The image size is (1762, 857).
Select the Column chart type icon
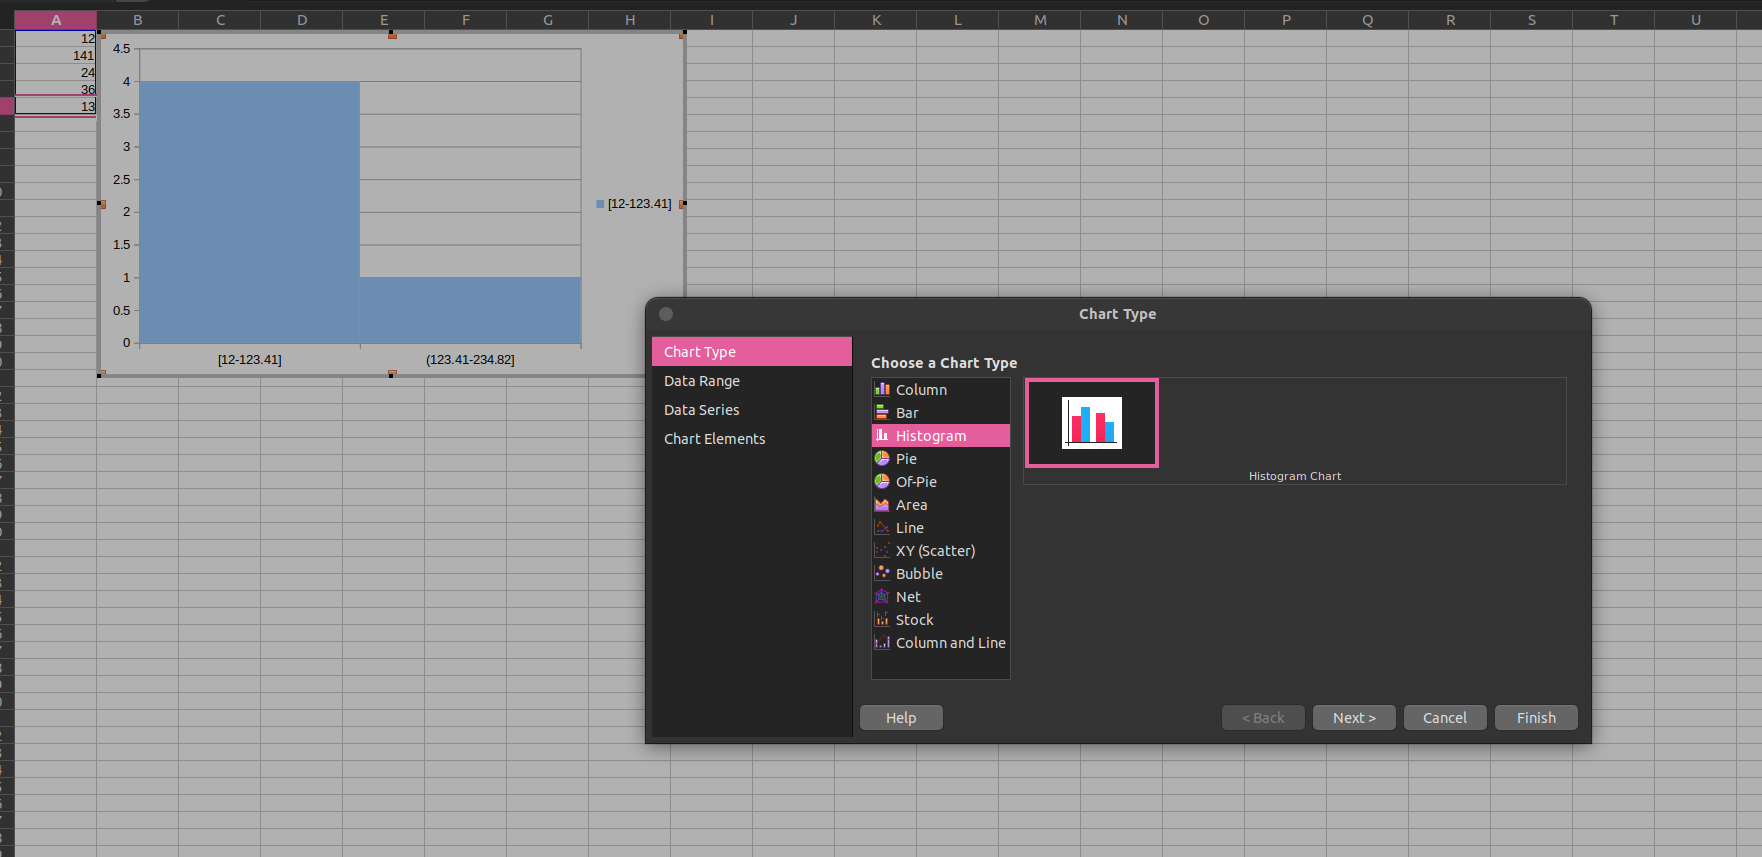tap(882, 389)
